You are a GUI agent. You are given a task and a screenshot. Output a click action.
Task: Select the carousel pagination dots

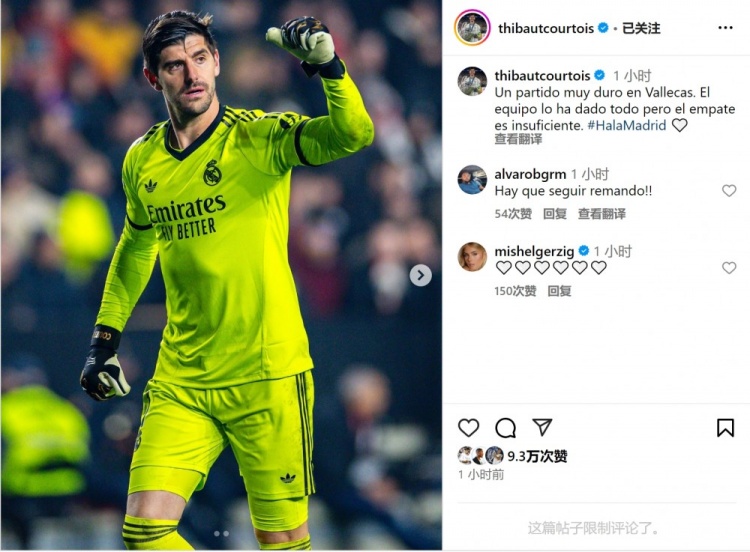pos(221,533)
